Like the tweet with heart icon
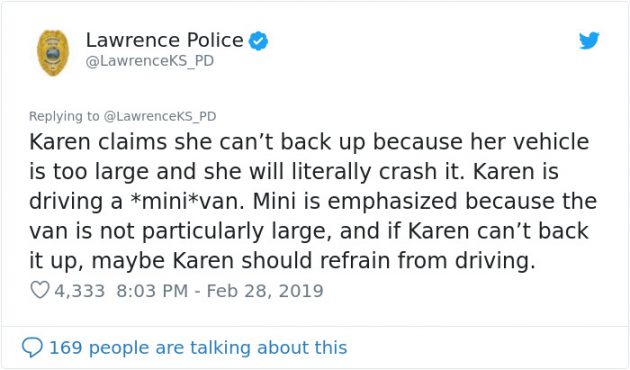This screenshot has width=630, height=370. (40, 290)
